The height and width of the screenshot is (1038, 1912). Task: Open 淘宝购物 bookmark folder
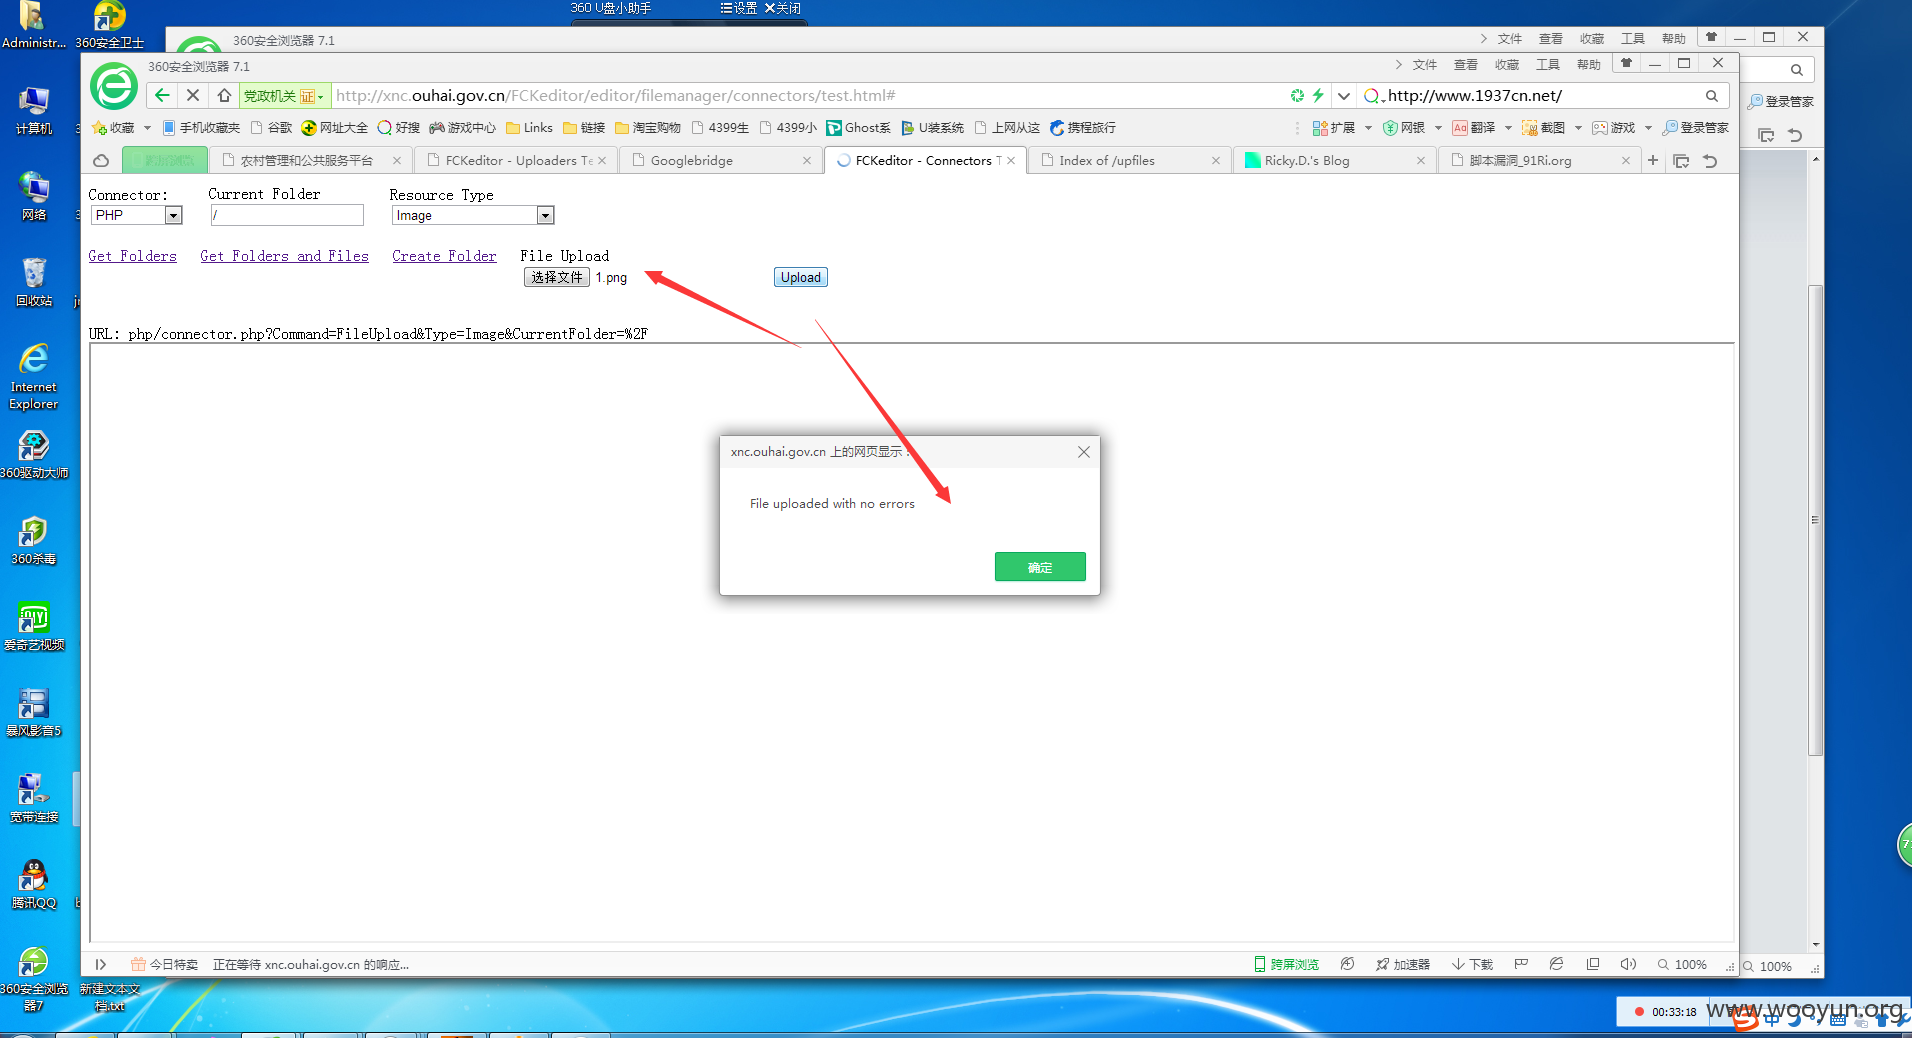click(x=648, y=128)
